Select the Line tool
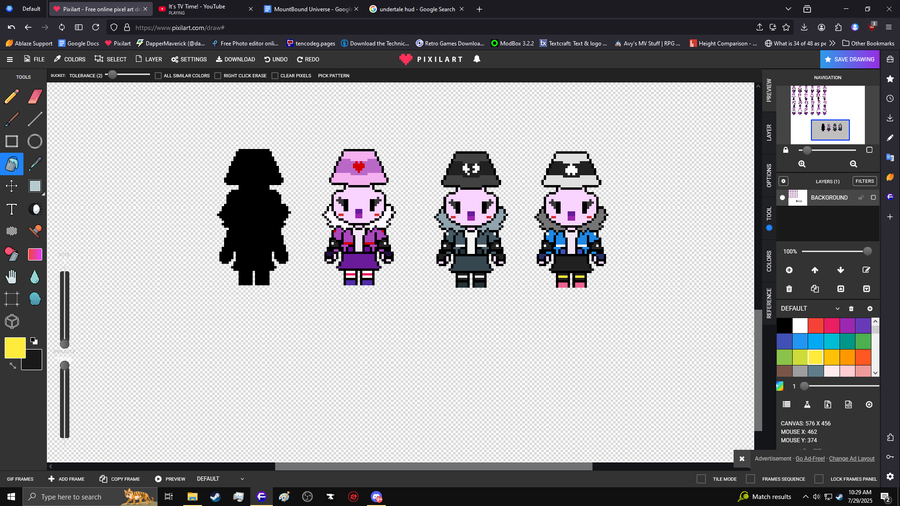 click(35, 119)
